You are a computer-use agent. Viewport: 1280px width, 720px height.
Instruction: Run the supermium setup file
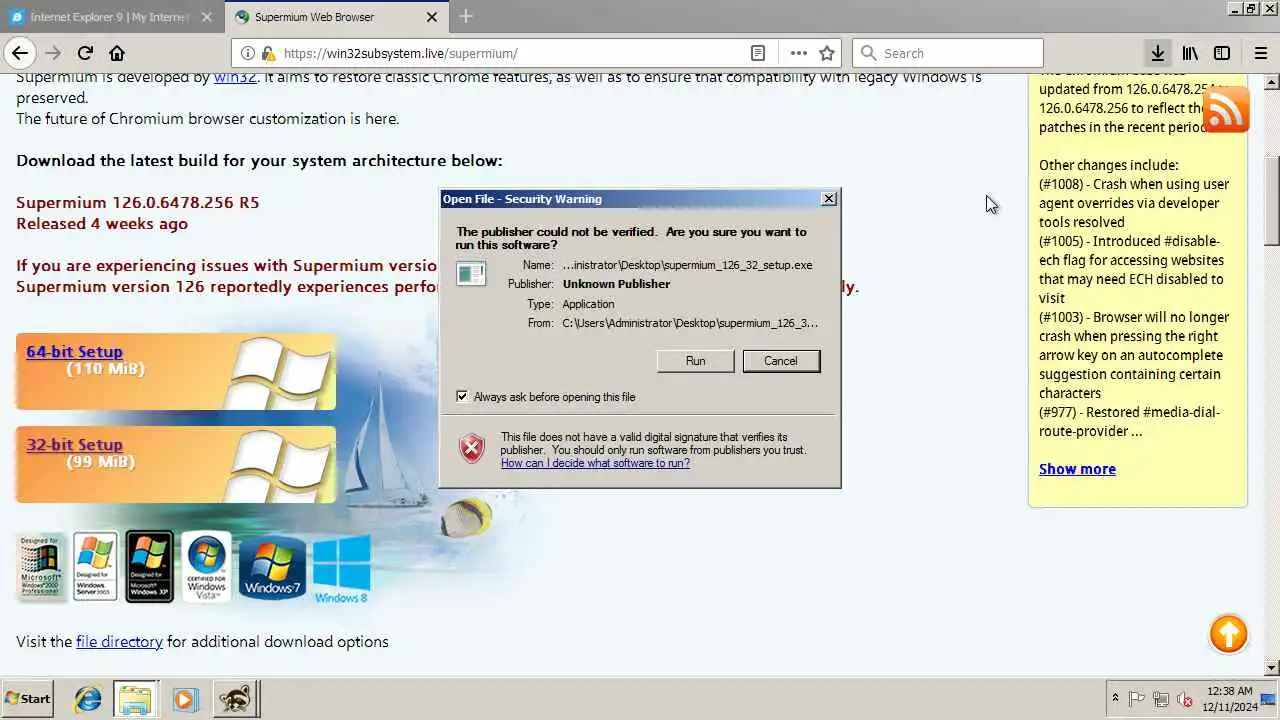pyautogui.click(x=695, y=361)
